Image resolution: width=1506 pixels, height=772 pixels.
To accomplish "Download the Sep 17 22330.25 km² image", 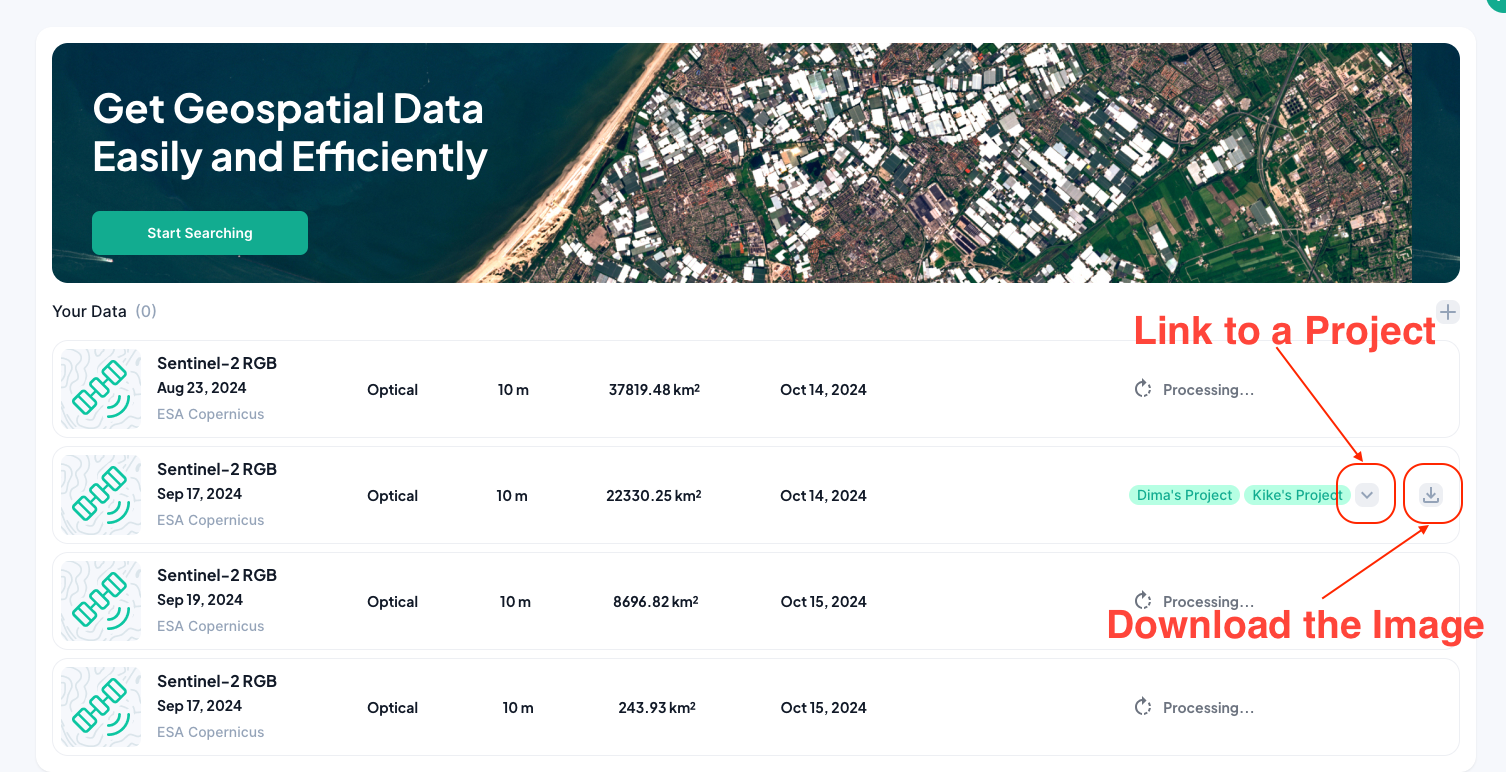I will [x=1431, y=495].
